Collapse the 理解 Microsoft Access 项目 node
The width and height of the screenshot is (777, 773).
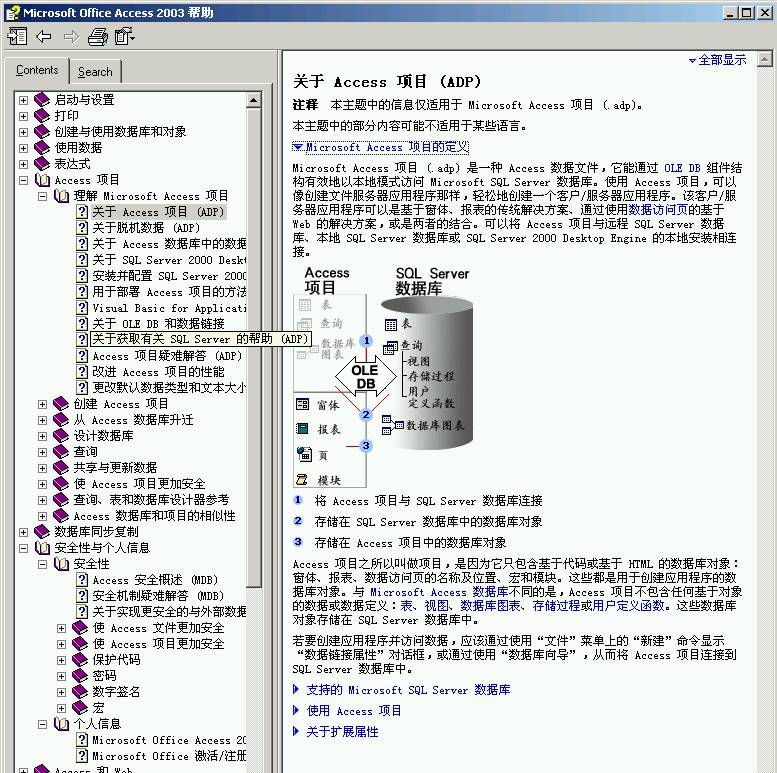pos(43,196)
